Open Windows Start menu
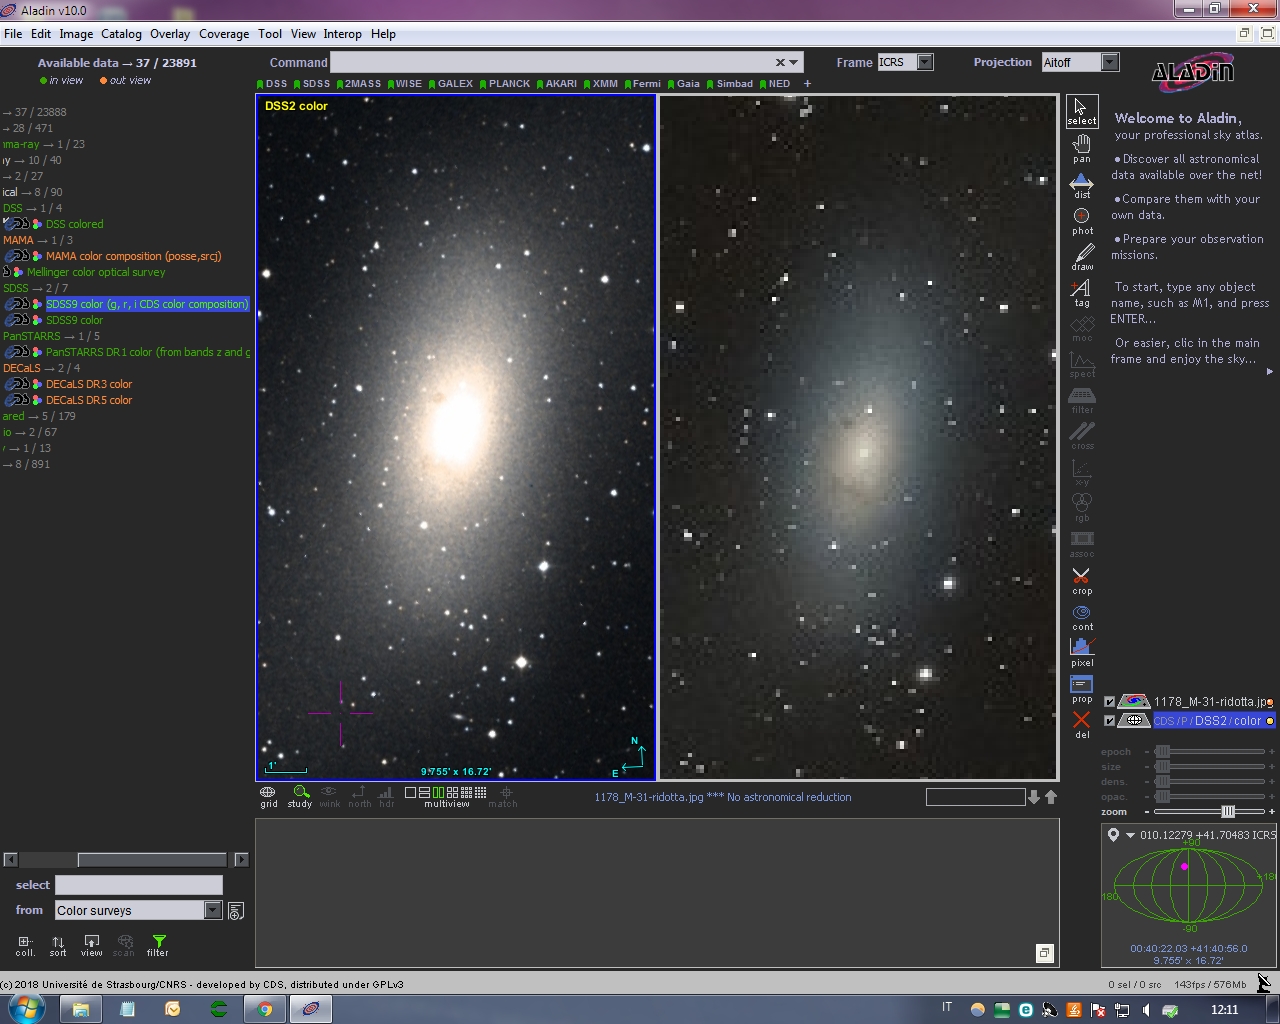The image size is (1280, 1024). pos(26,1008)
